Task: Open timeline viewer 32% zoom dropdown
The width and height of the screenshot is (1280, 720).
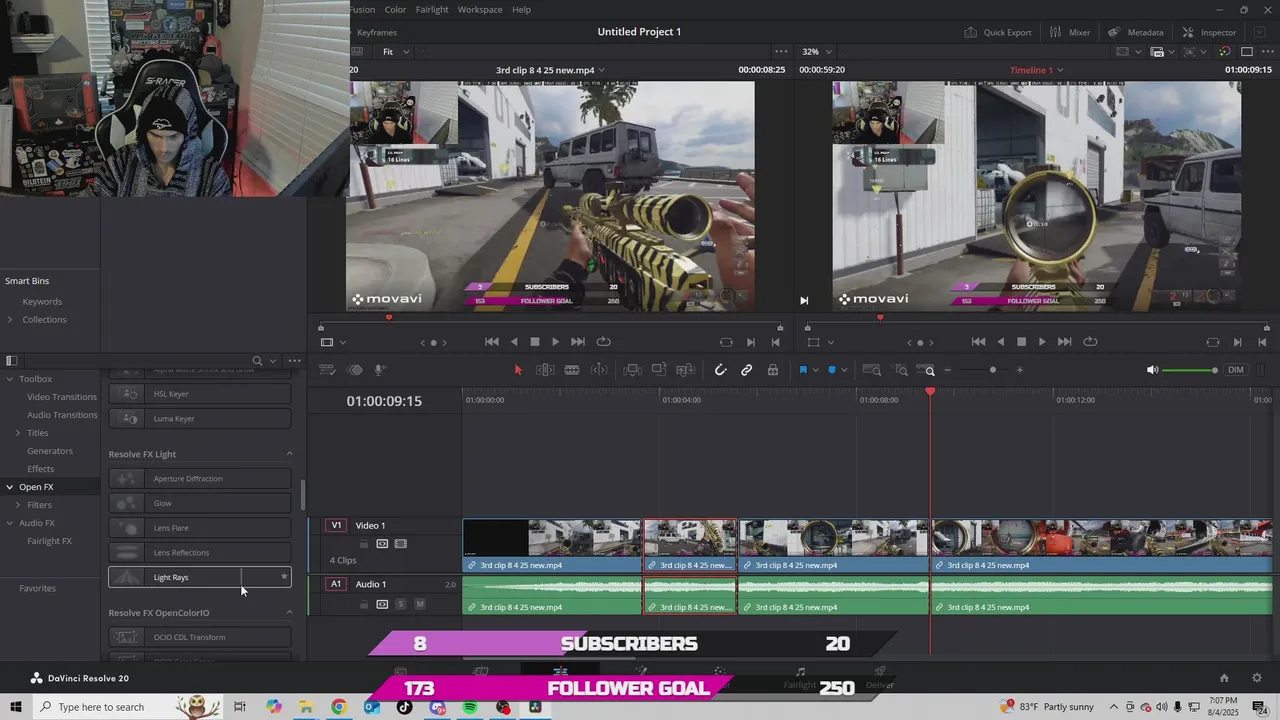Action: pyautogui.click(x=817, y=52)
